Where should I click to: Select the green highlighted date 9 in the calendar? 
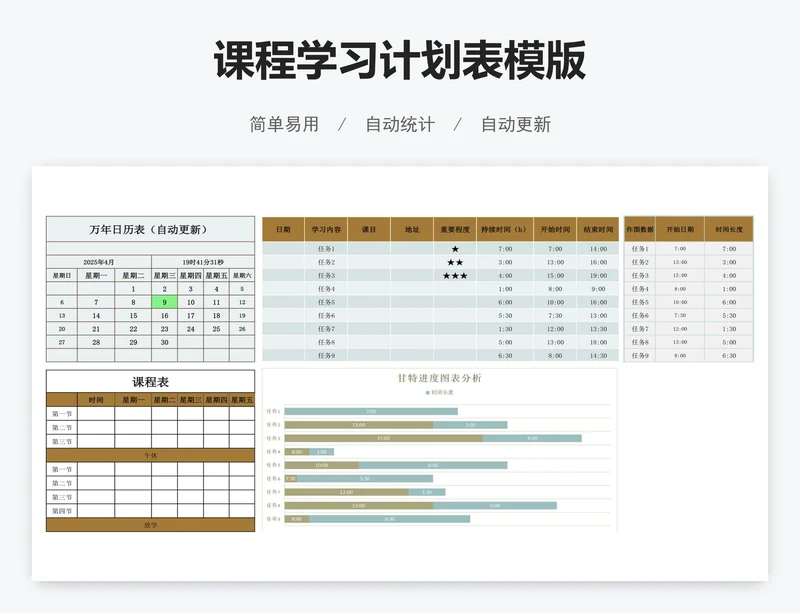coord(164,302)
